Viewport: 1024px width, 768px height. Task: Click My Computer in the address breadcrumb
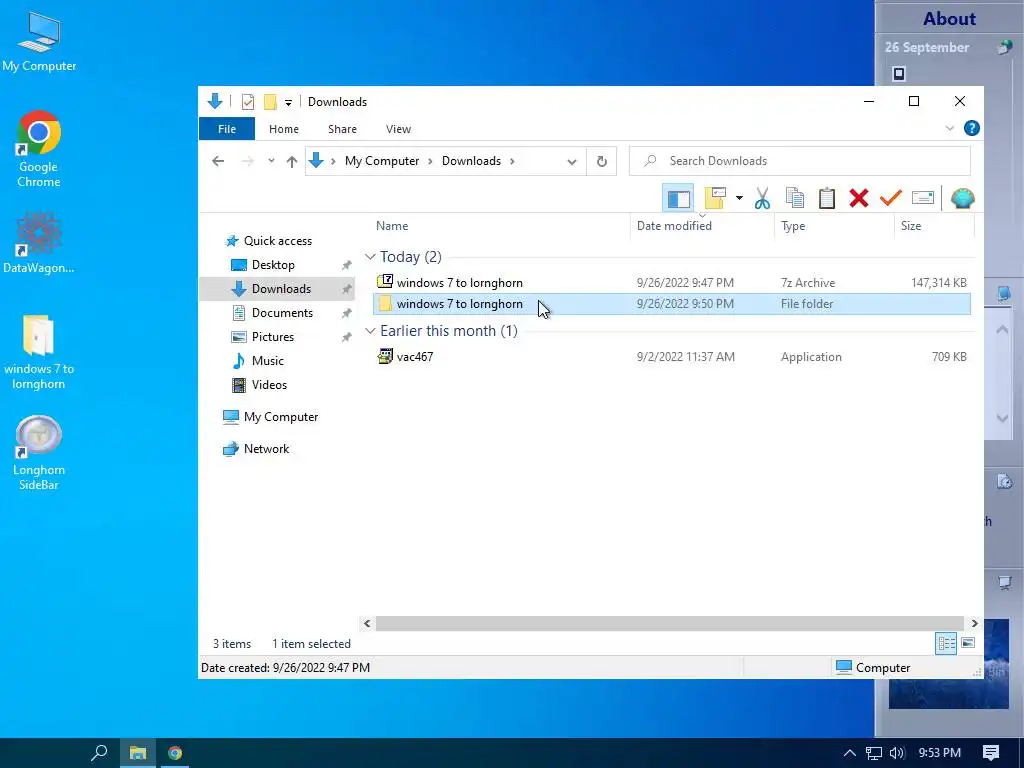[x=382, y=161]
